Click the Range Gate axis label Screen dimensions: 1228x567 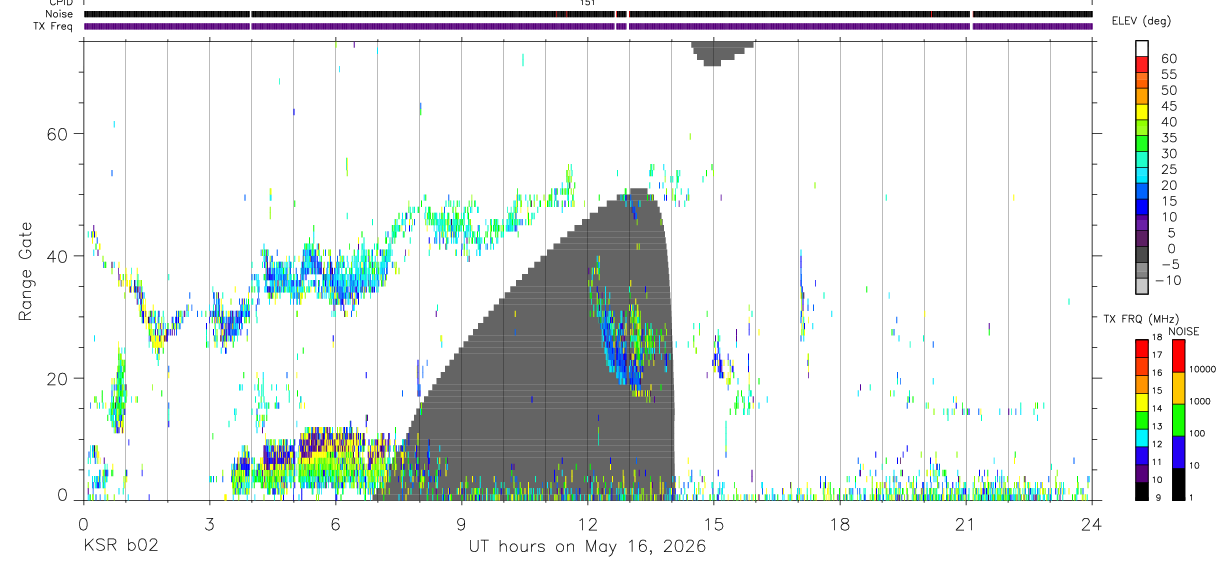click(25, 271)
